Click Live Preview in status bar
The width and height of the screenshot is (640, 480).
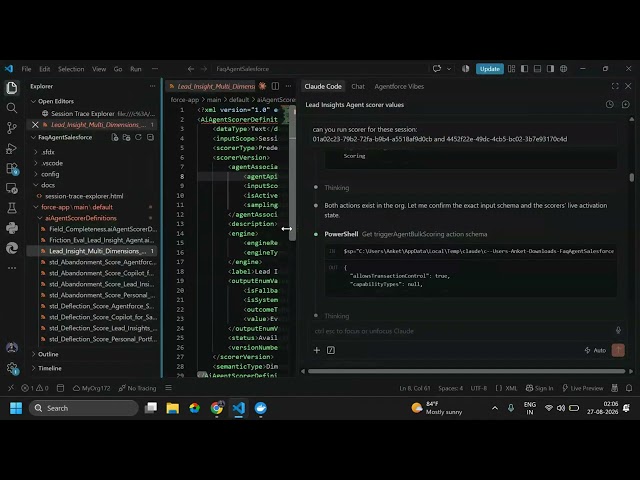[582, 388]
